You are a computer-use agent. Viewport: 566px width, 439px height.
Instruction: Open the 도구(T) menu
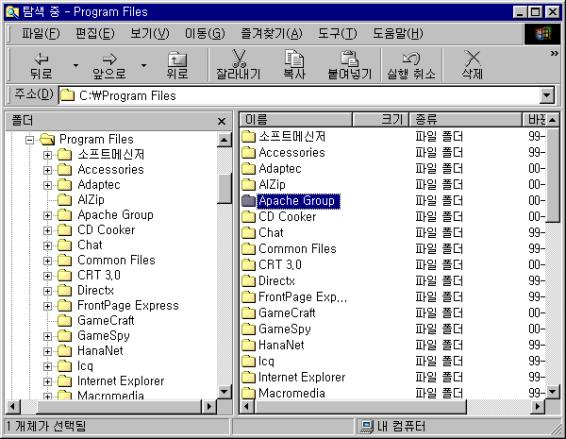point(337,34)
